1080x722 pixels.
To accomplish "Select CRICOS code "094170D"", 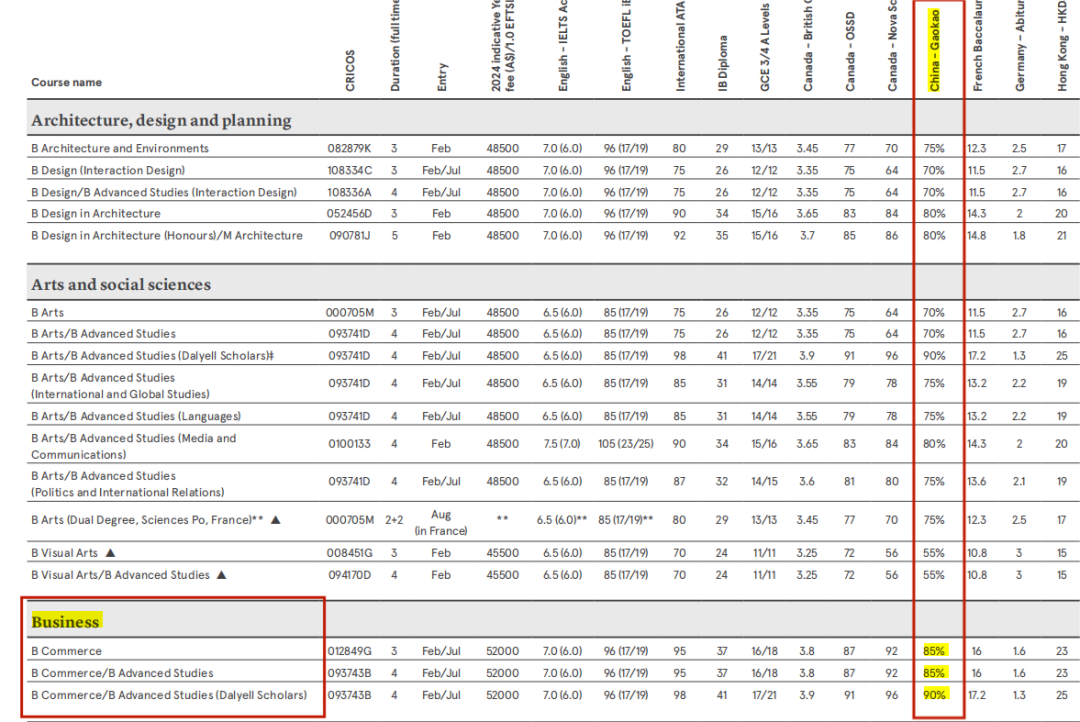I will coord(349,575).
